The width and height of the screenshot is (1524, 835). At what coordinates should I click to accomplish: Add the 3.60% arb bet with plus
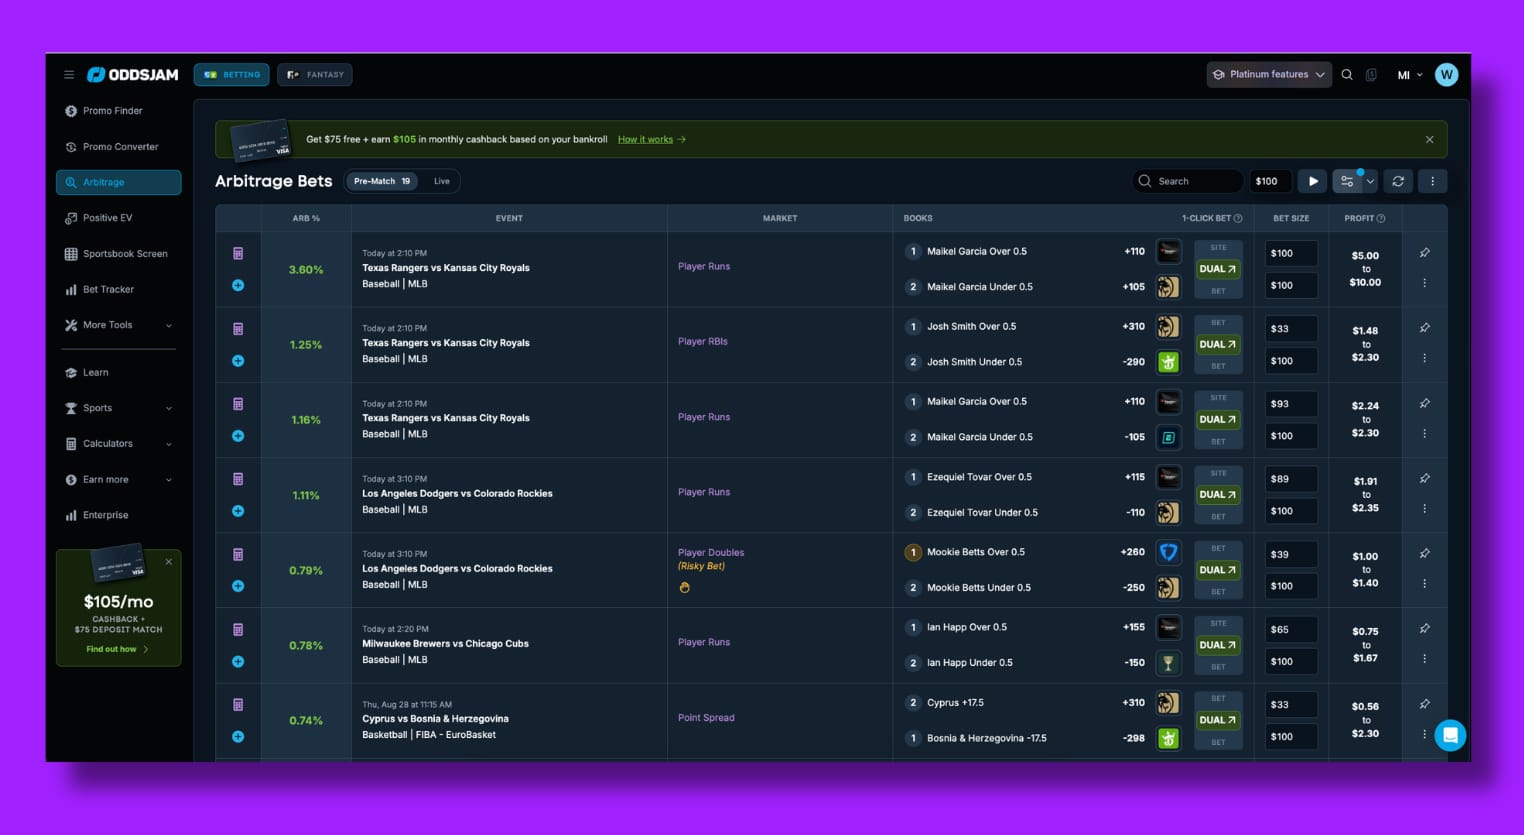238,285
